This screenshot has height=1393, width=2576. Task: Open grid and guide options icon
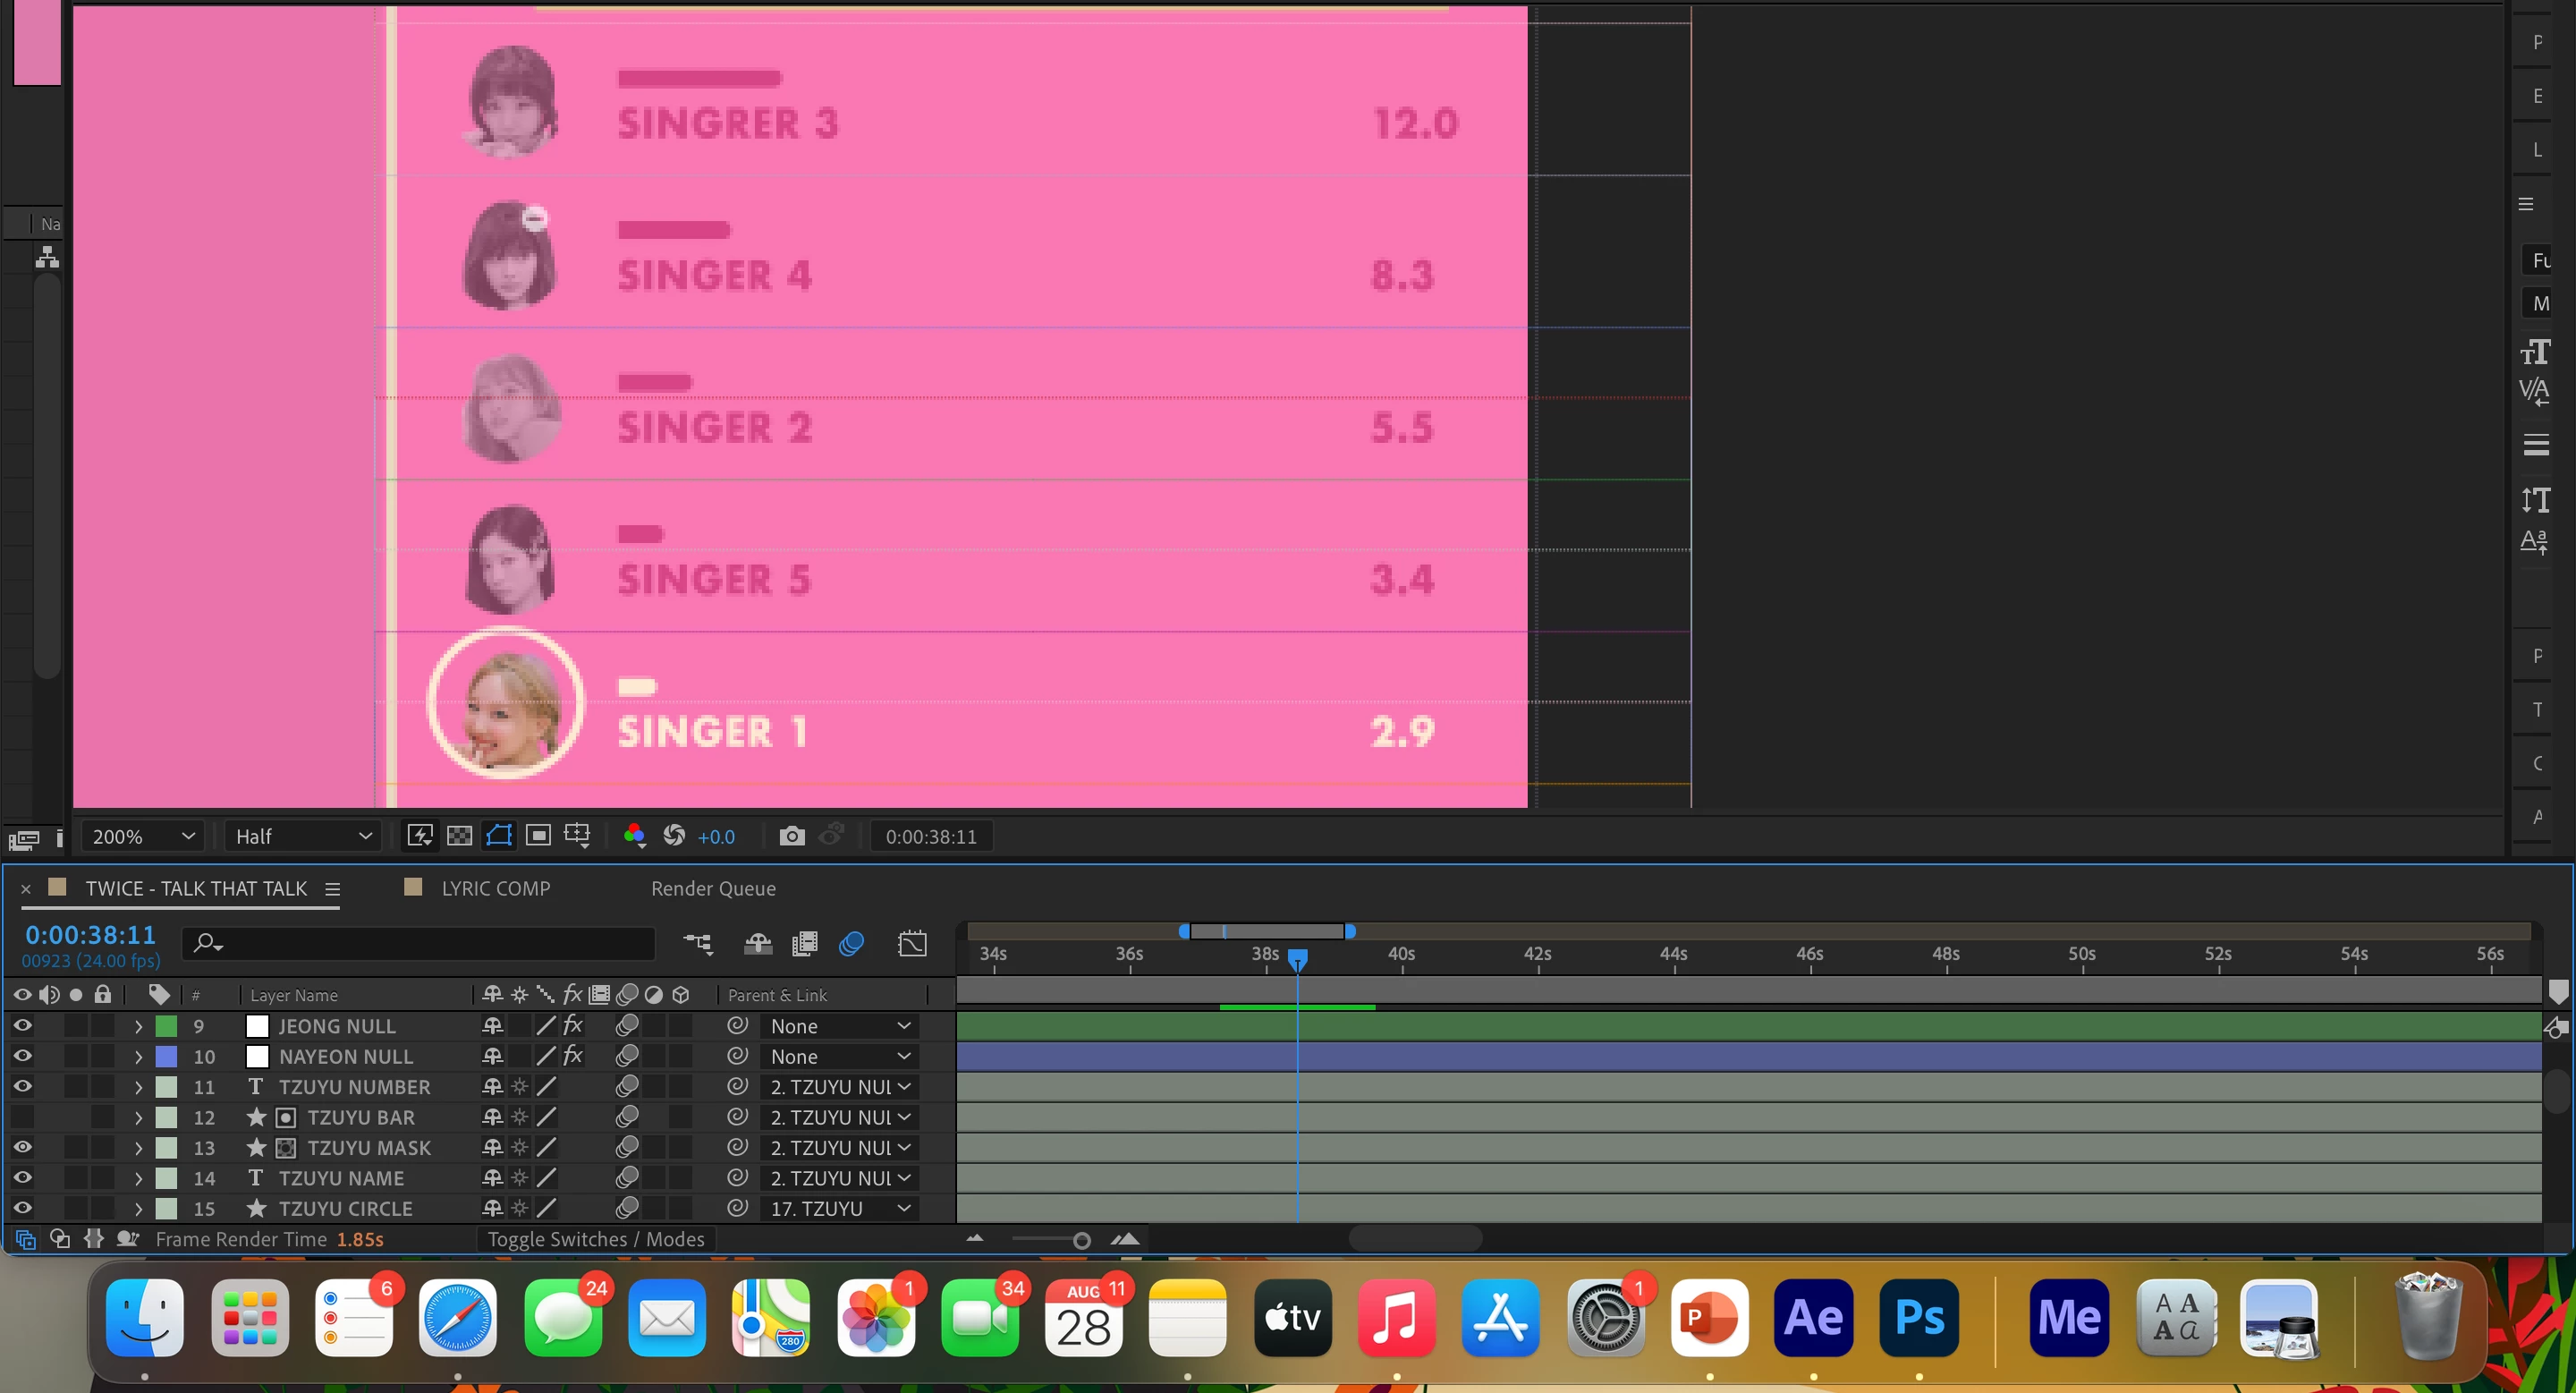coord(577,836)
